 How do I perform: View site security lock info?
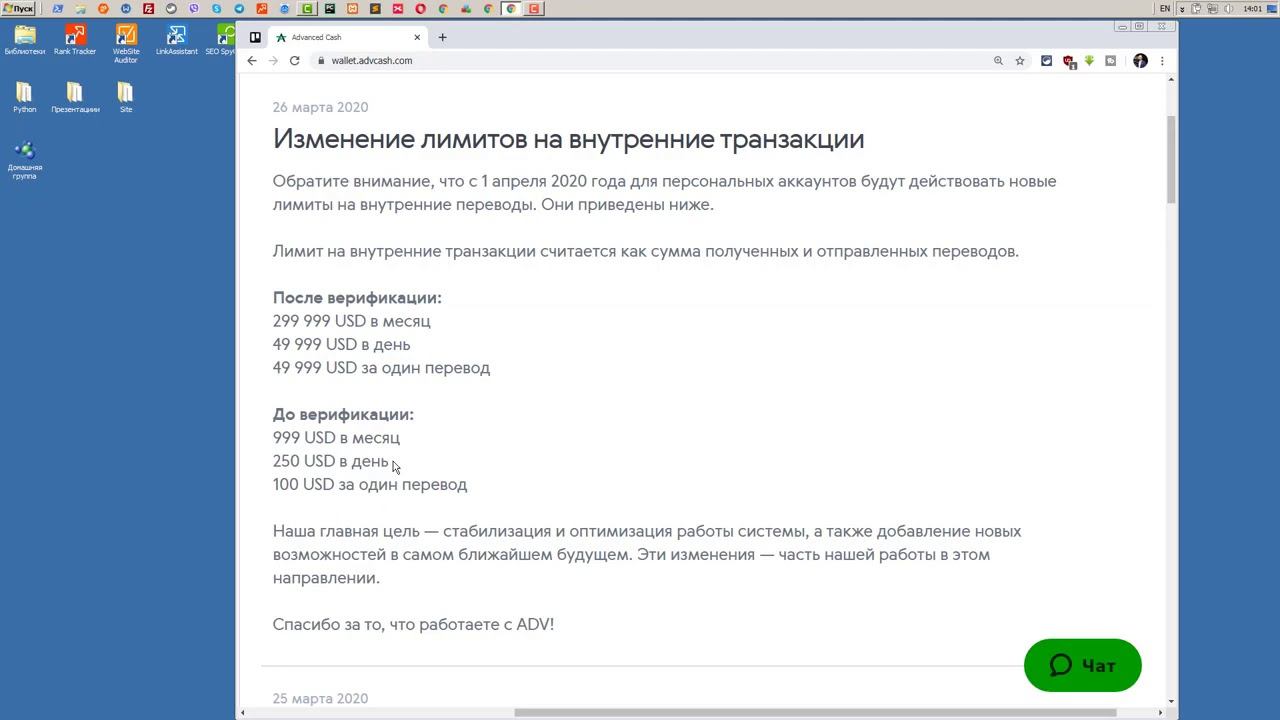click(x=320, y=61)
